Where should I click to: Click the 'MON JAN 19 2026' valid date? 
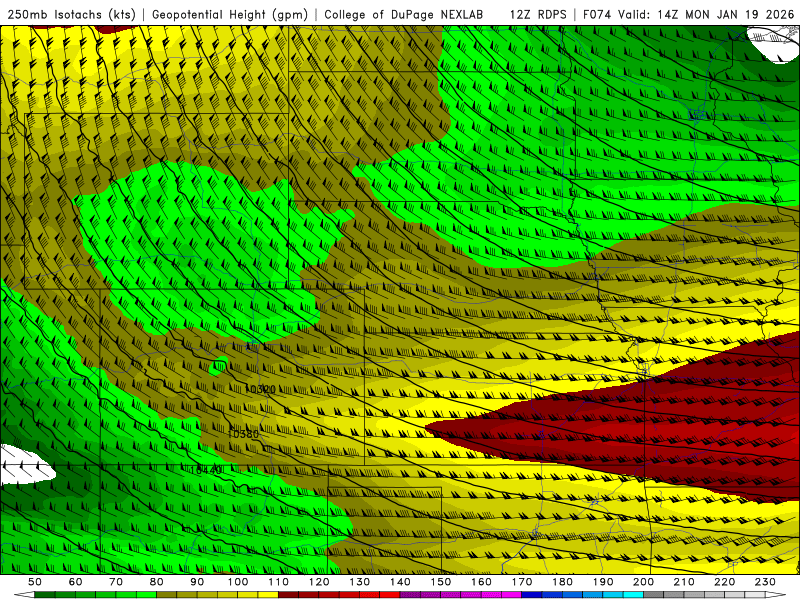[740, 15]
